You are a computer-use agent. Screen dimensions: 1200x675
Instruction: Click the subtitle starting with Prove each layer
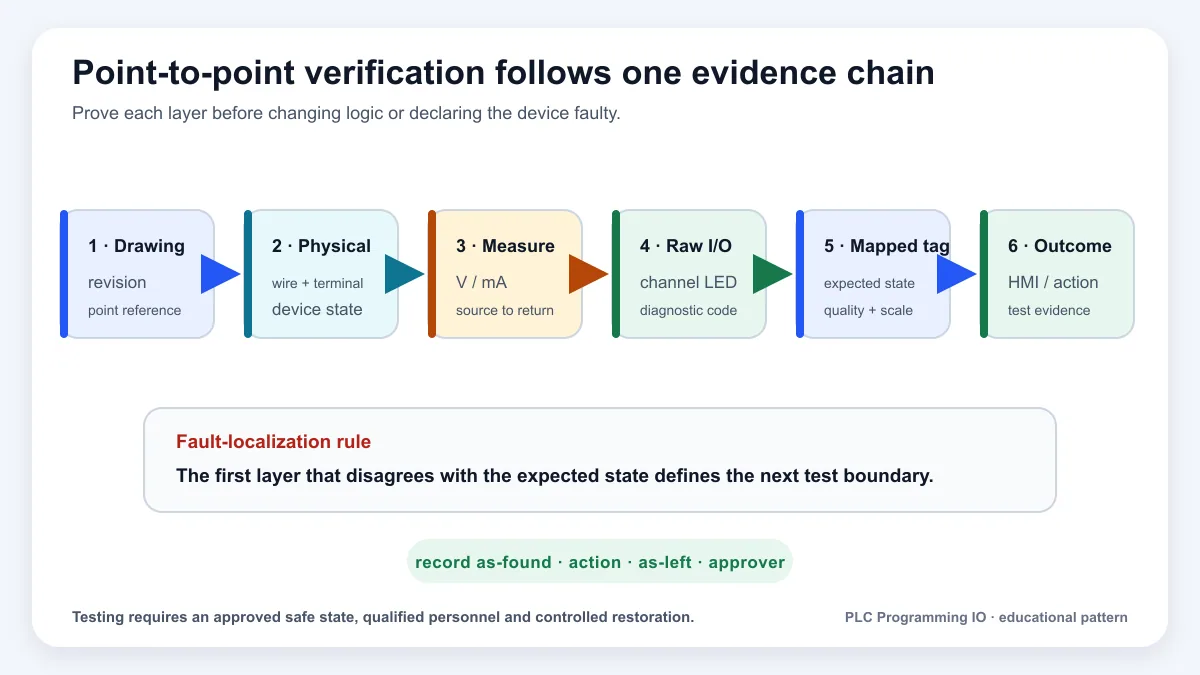(346, 113)
